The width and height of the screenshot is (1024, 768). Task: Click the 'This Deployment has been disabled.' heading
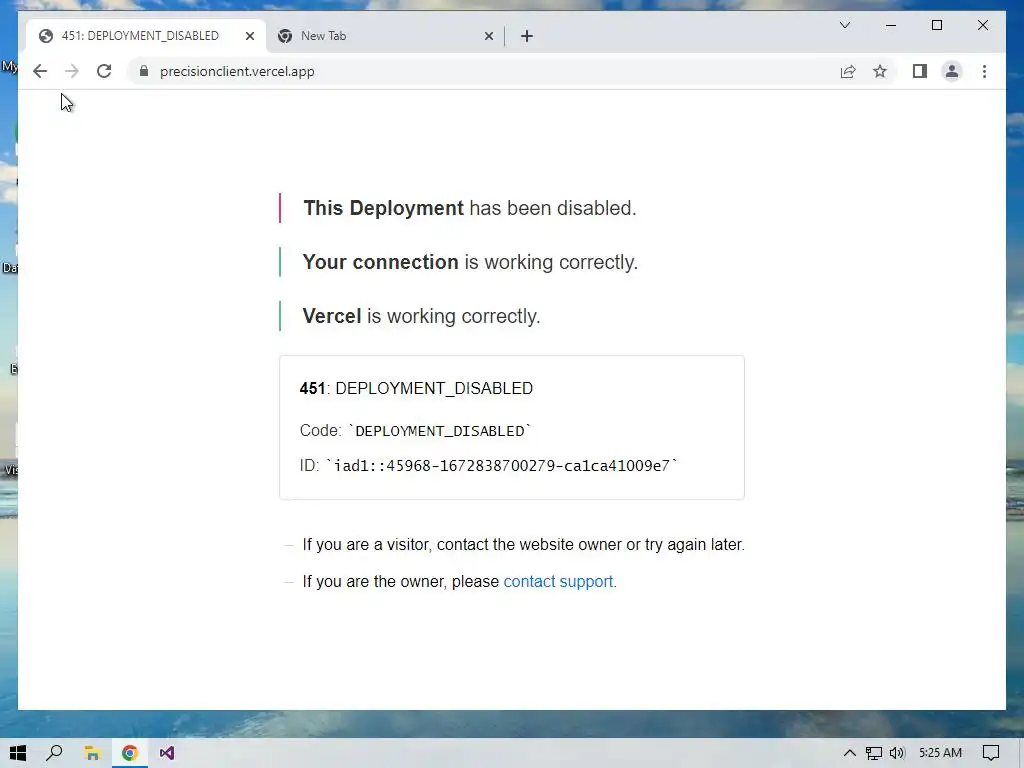pyautogui.click(x=470, y=208)
